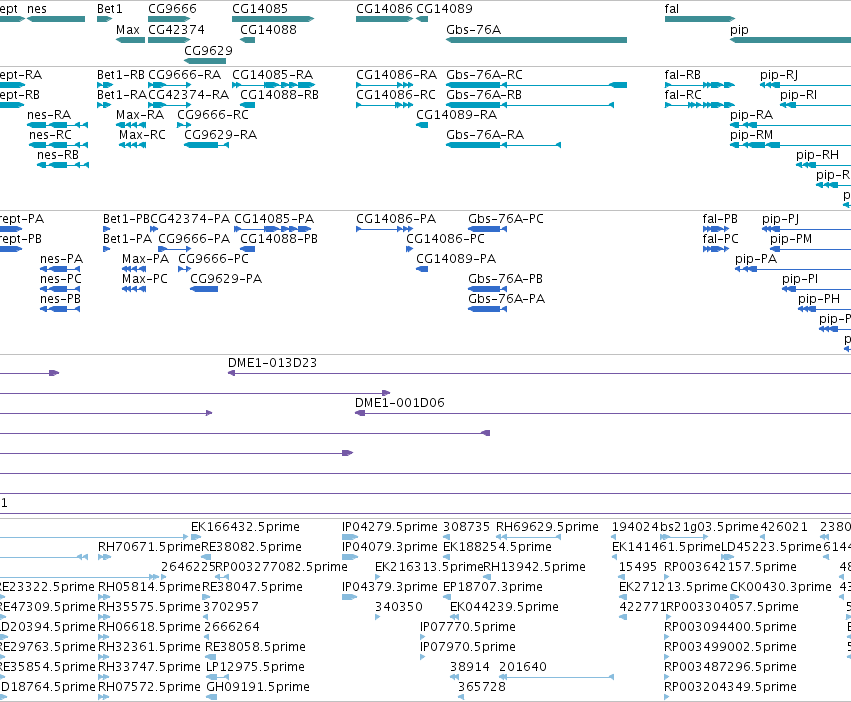Click protein CG42374-PA
Image resolution: width=851 pixels, height=702 pixels.
click(x=190, y=219)
